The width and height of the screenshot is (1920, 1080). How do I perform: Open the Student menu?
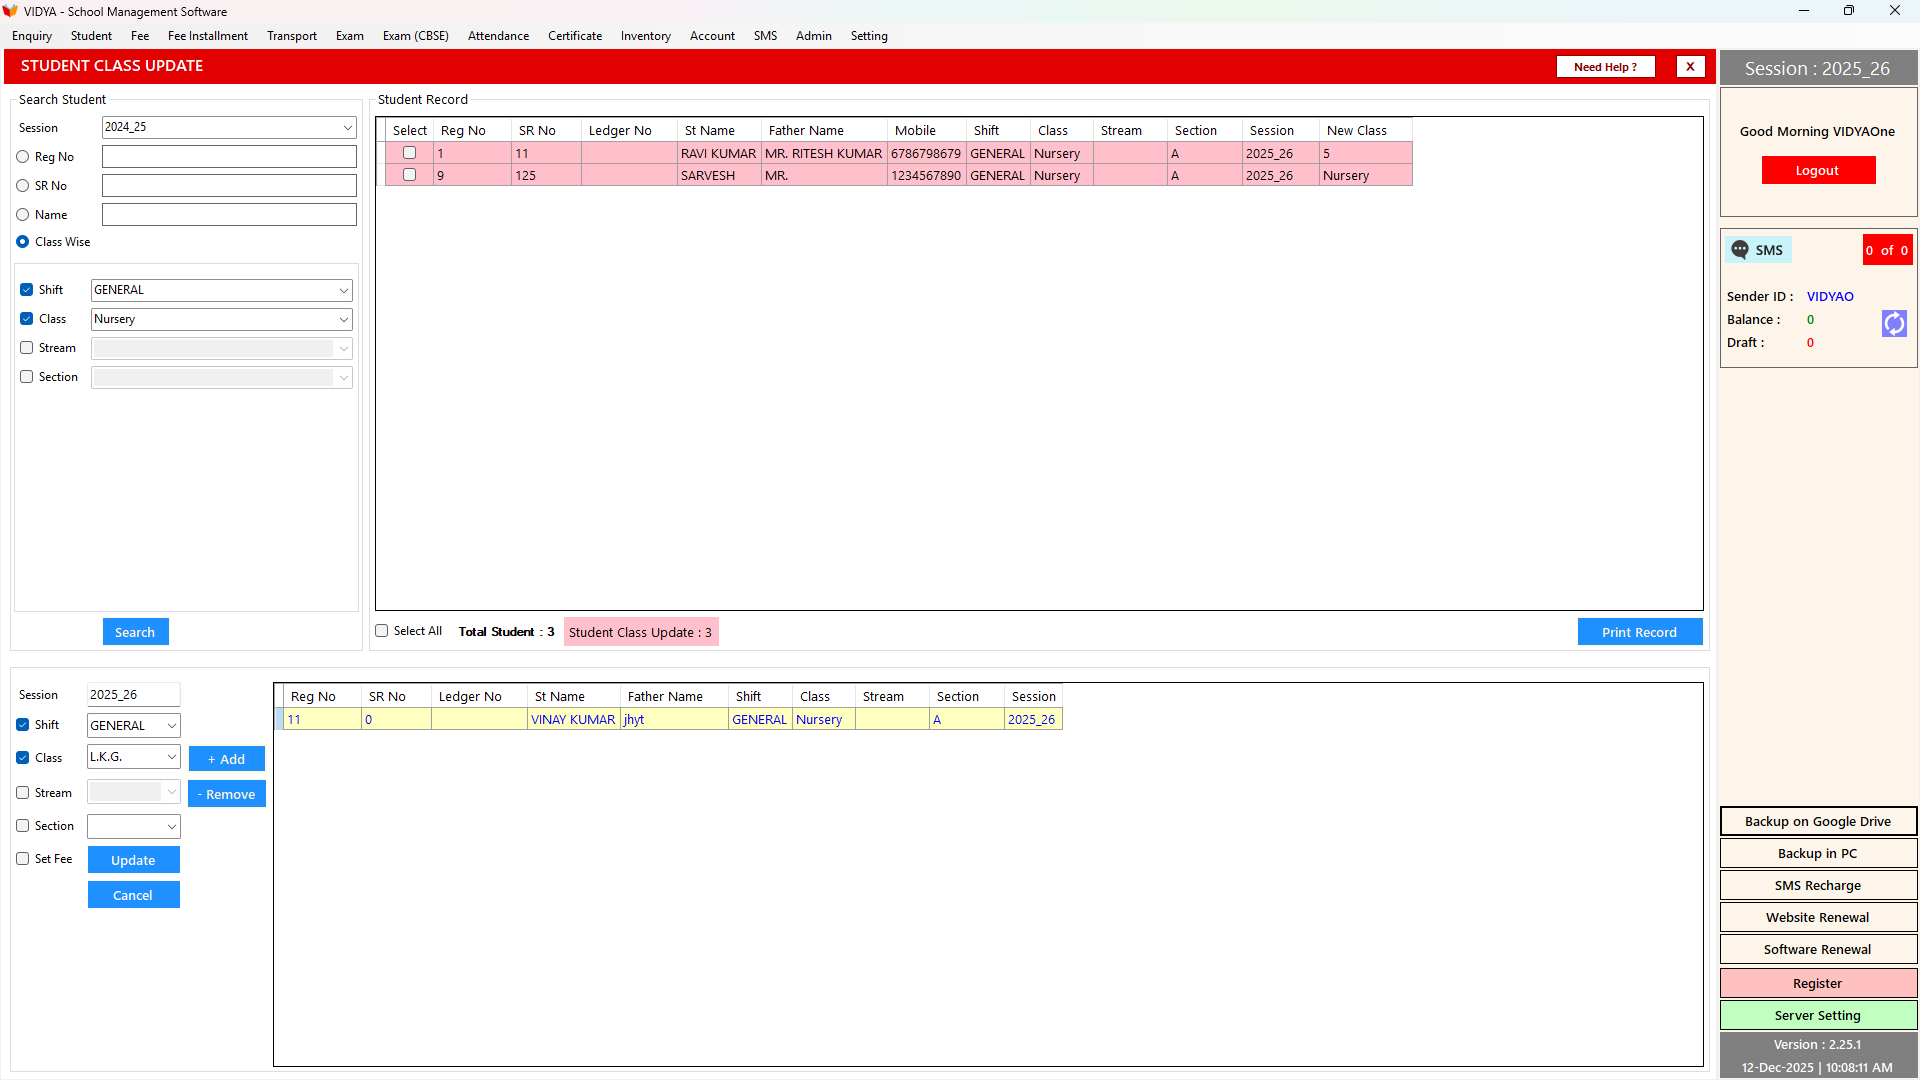[91, 36]
